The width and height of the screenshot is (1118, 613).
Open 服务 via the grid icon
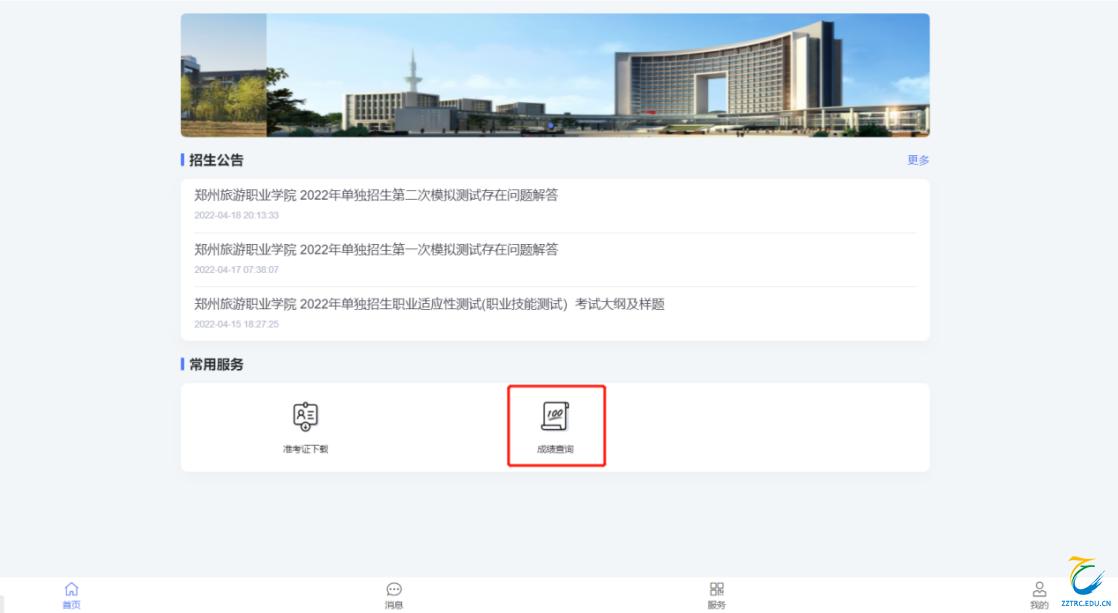coord(716,590)
